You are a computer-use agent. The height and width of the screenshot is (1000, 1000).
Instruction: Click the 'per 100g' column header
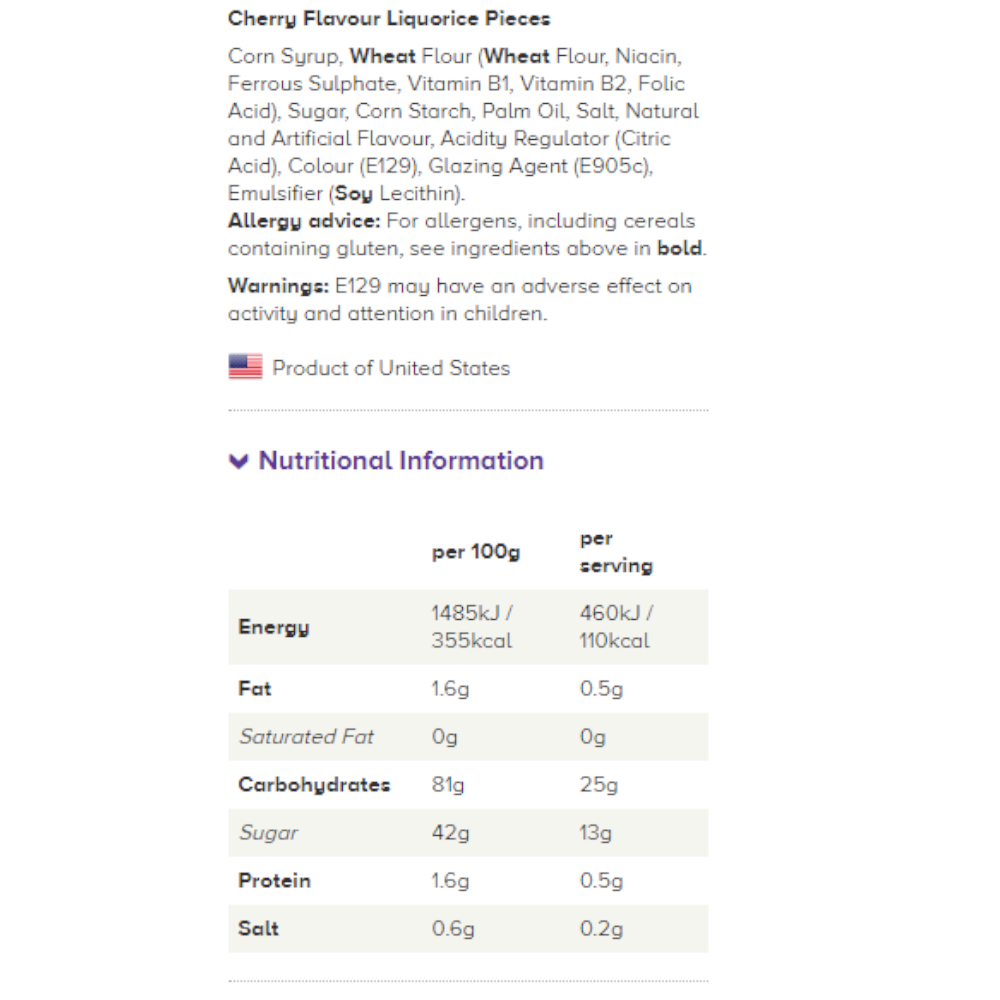475,552
